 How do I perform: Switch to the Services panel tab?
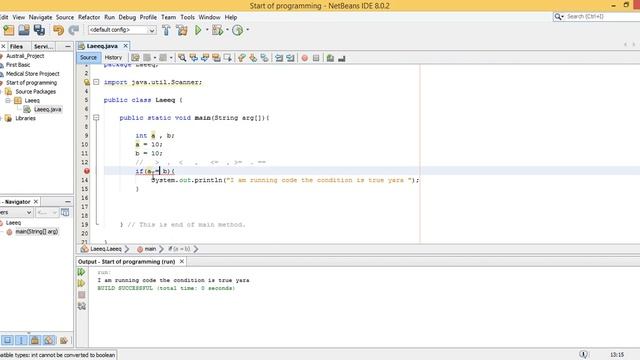(43, 47)
